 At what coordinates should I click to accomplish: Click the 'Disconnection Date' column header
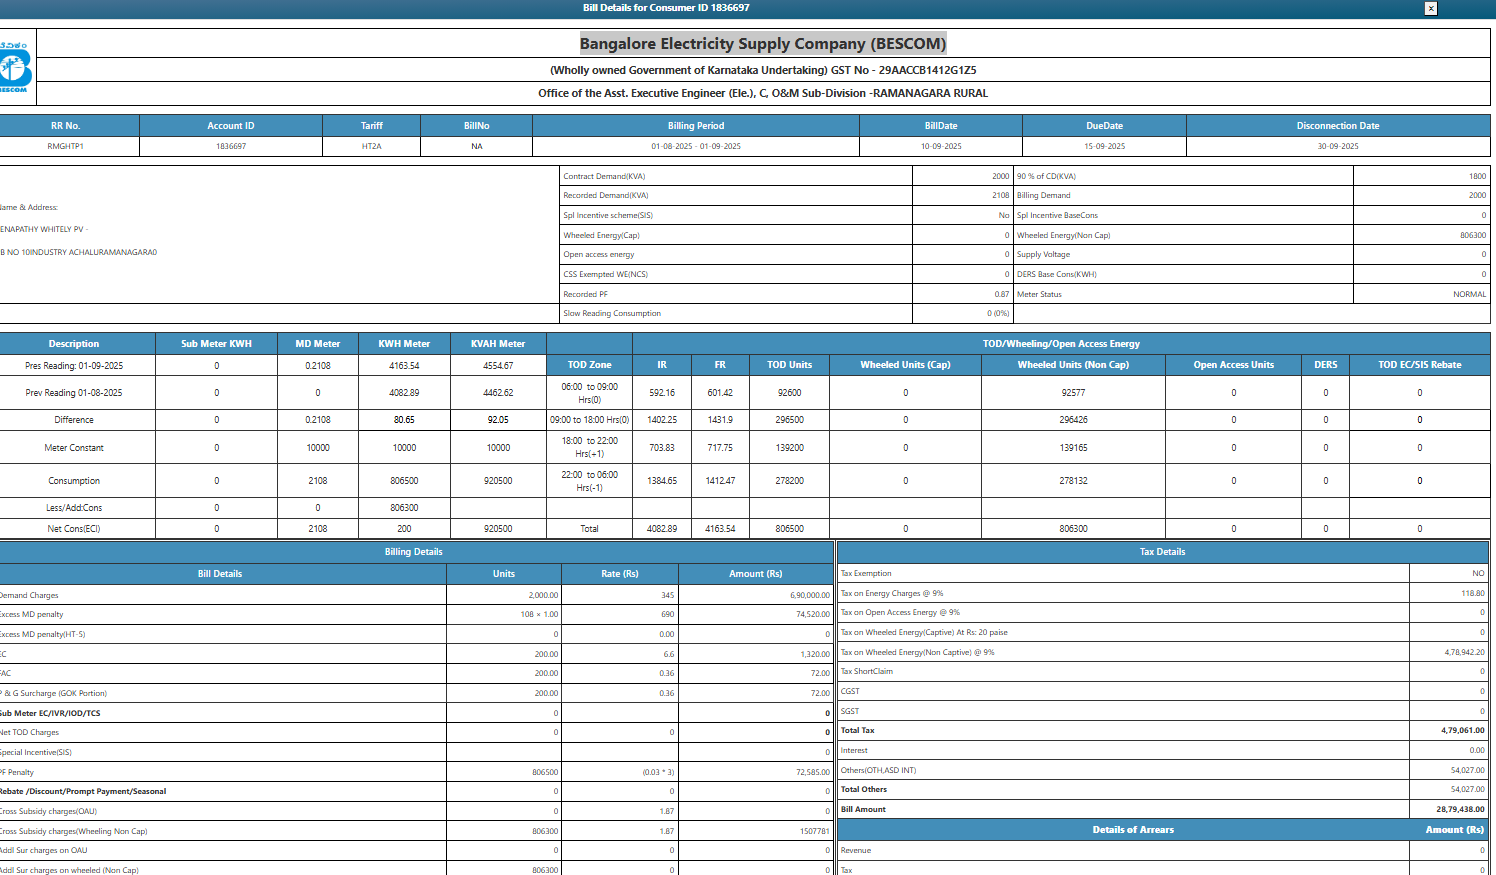[x=1338, y=126]
